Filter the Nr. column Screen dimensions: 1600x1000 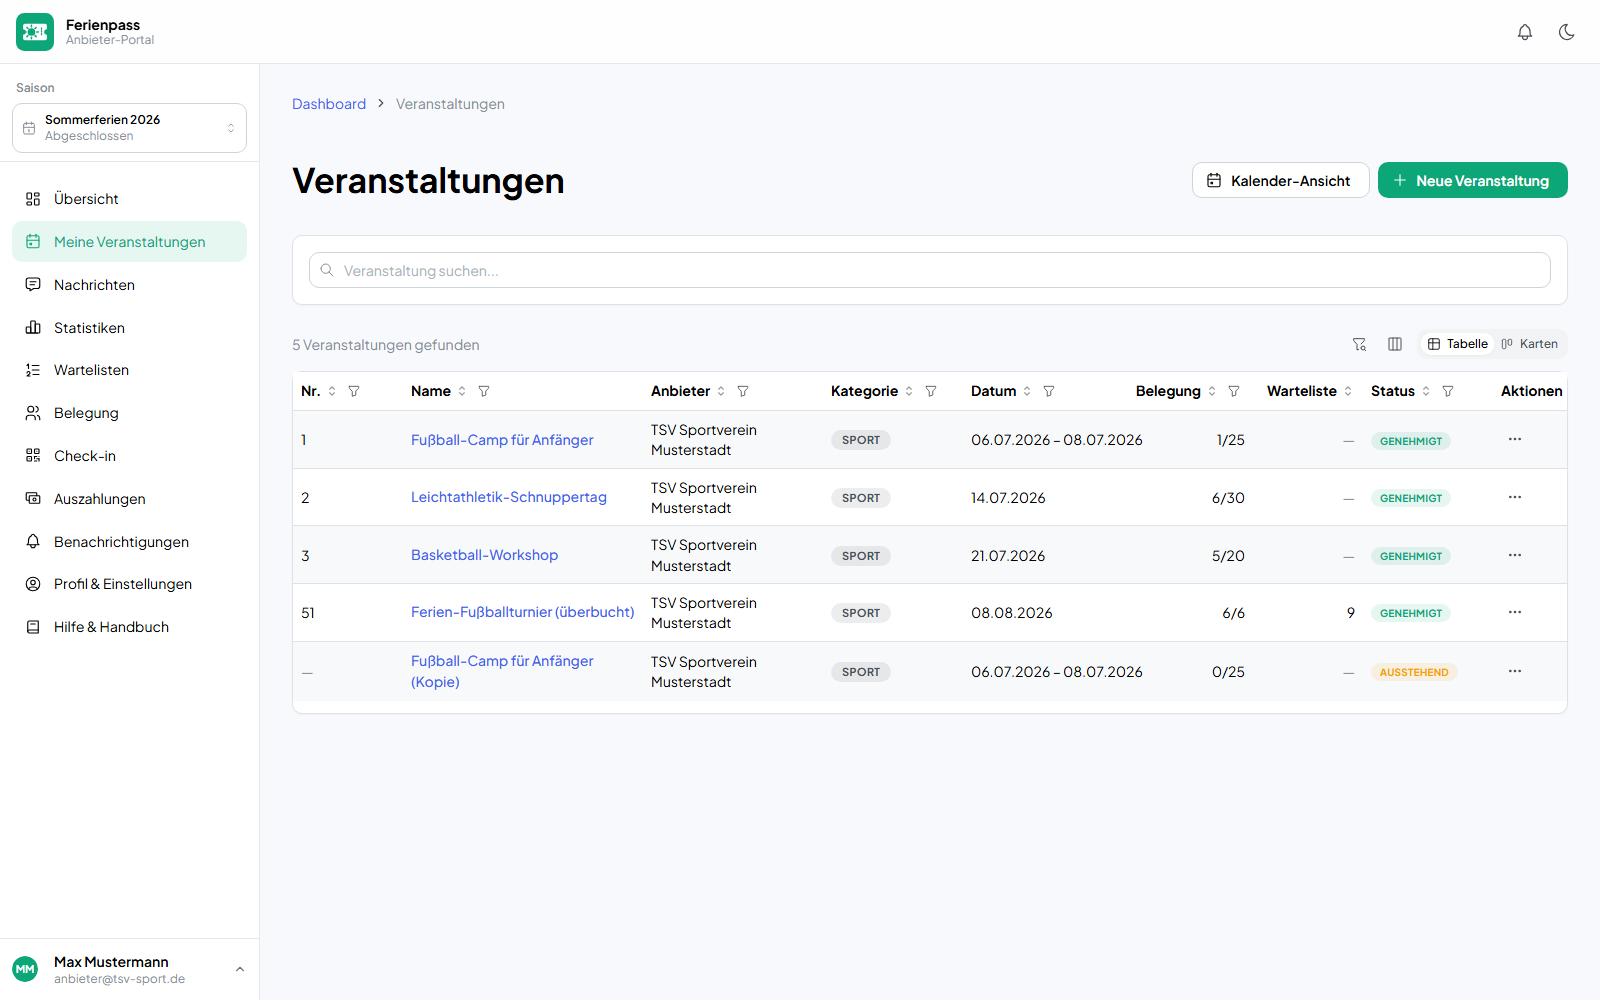354,391
